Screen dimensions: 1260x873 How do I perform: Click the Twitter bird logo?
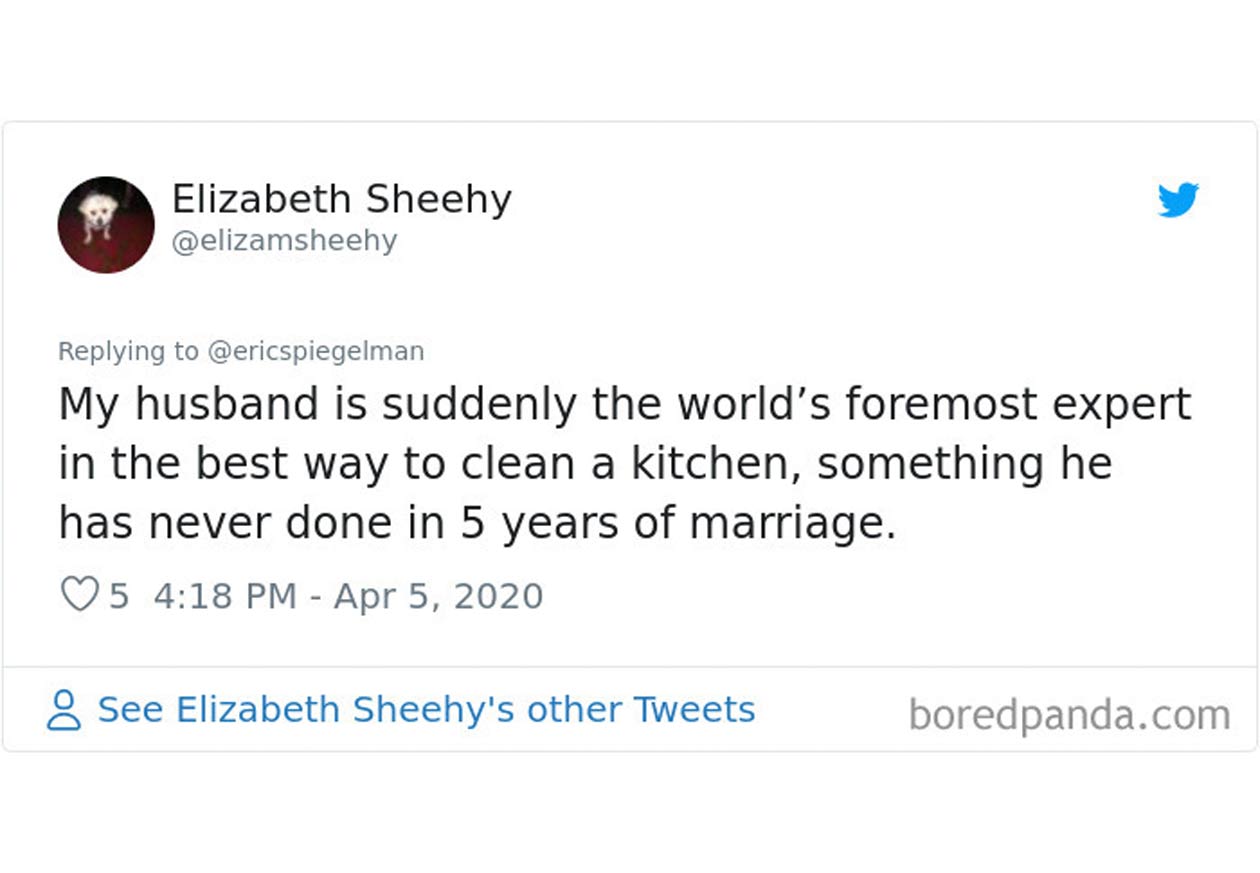click(1178, 200)
